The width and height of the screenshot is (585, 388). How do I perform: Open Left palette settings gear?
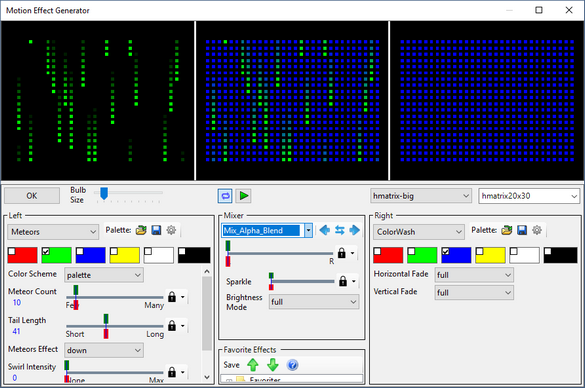click(171, 230)
